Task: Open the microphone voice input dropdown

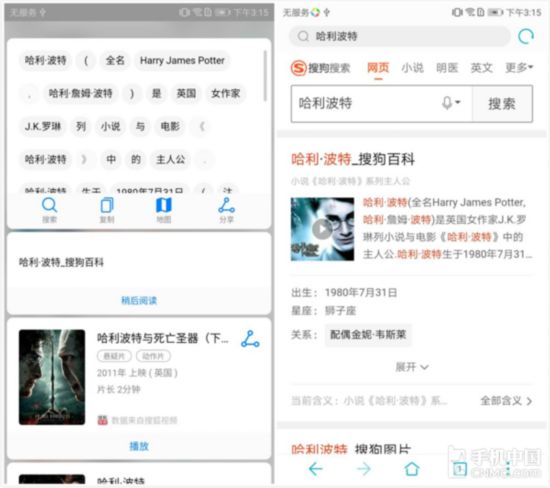Action: point(451,103)
